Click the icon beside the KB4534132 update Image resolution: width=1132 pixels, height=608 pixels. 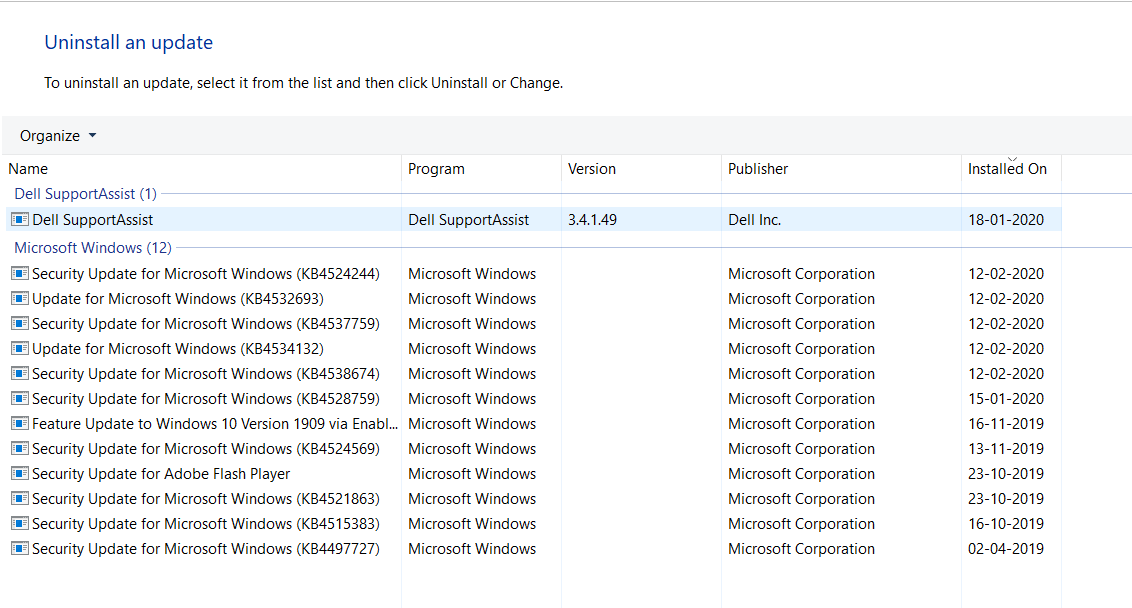[x=20, y=349]
